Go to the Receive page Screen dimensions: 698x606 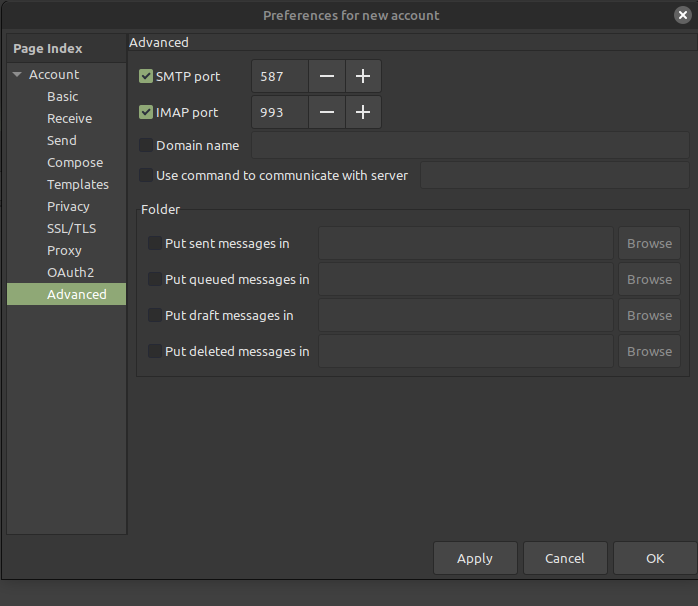click(69, 118)
